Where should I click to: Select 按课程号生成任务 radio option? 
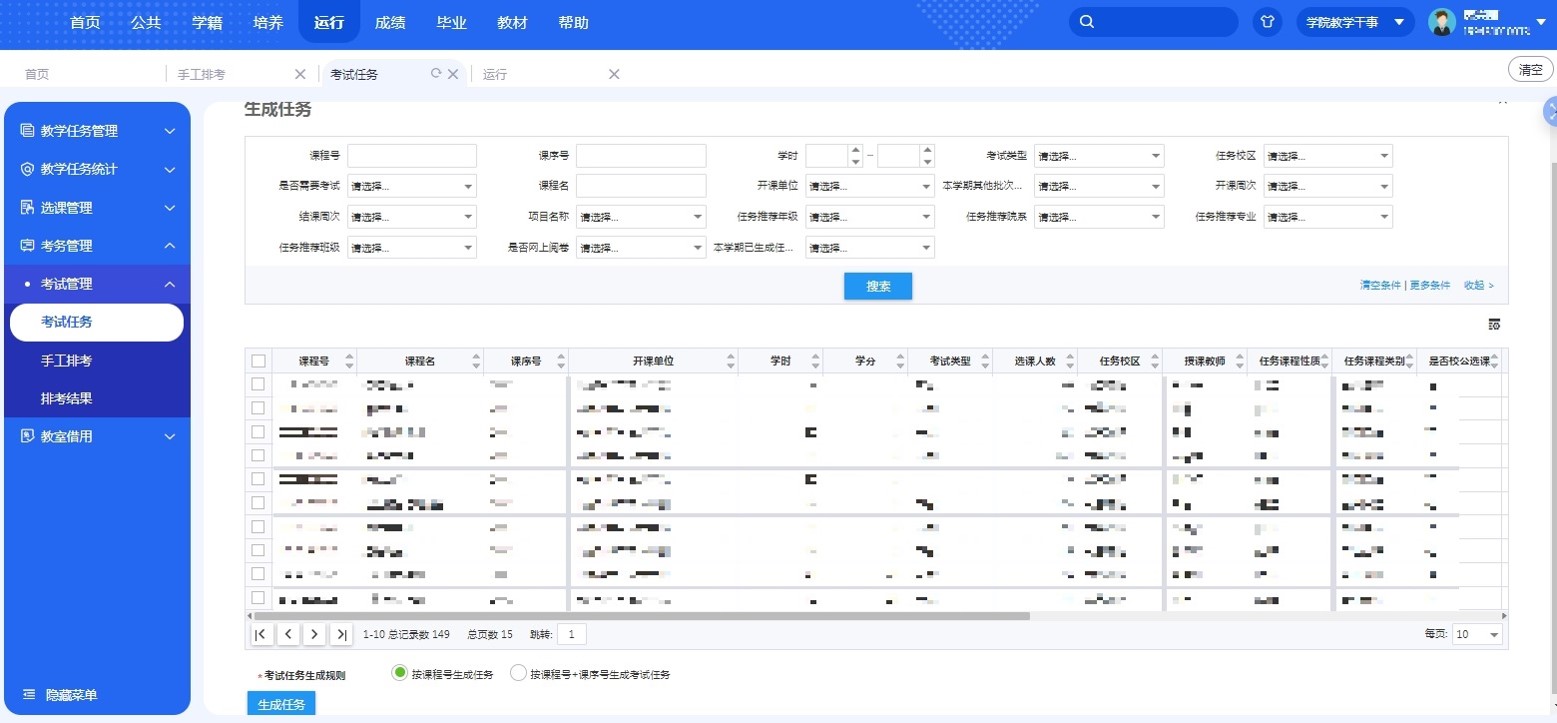[400, 673]
